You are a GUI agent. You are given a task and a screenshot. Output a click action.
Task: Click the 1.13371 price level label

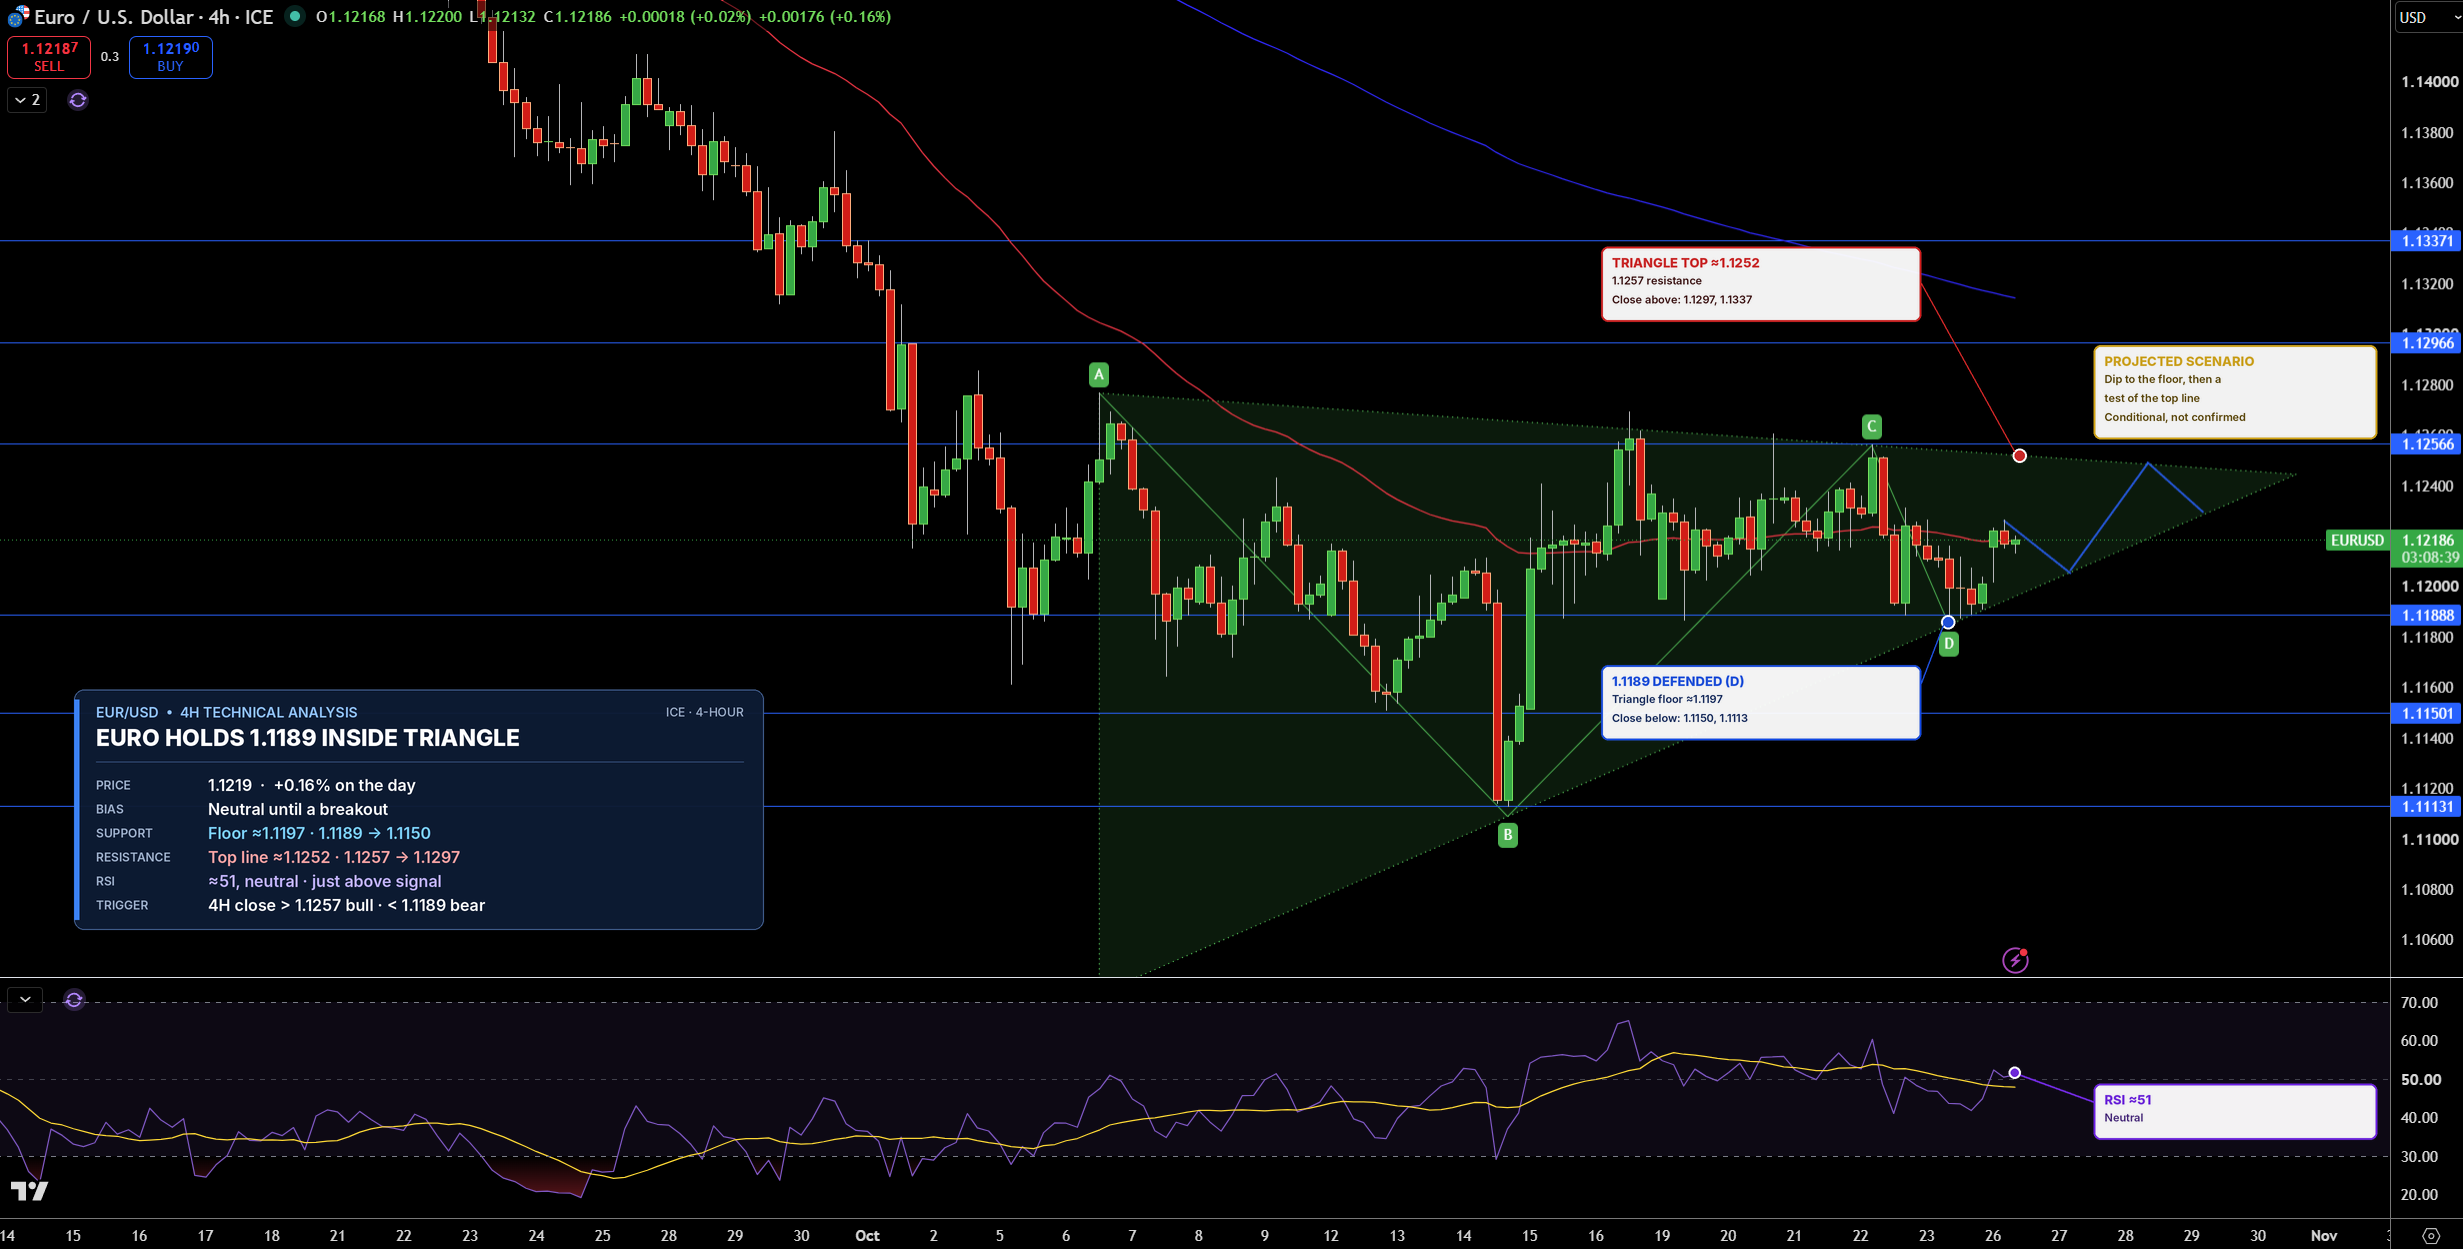pyautogui.click(x=2426, y=241)
